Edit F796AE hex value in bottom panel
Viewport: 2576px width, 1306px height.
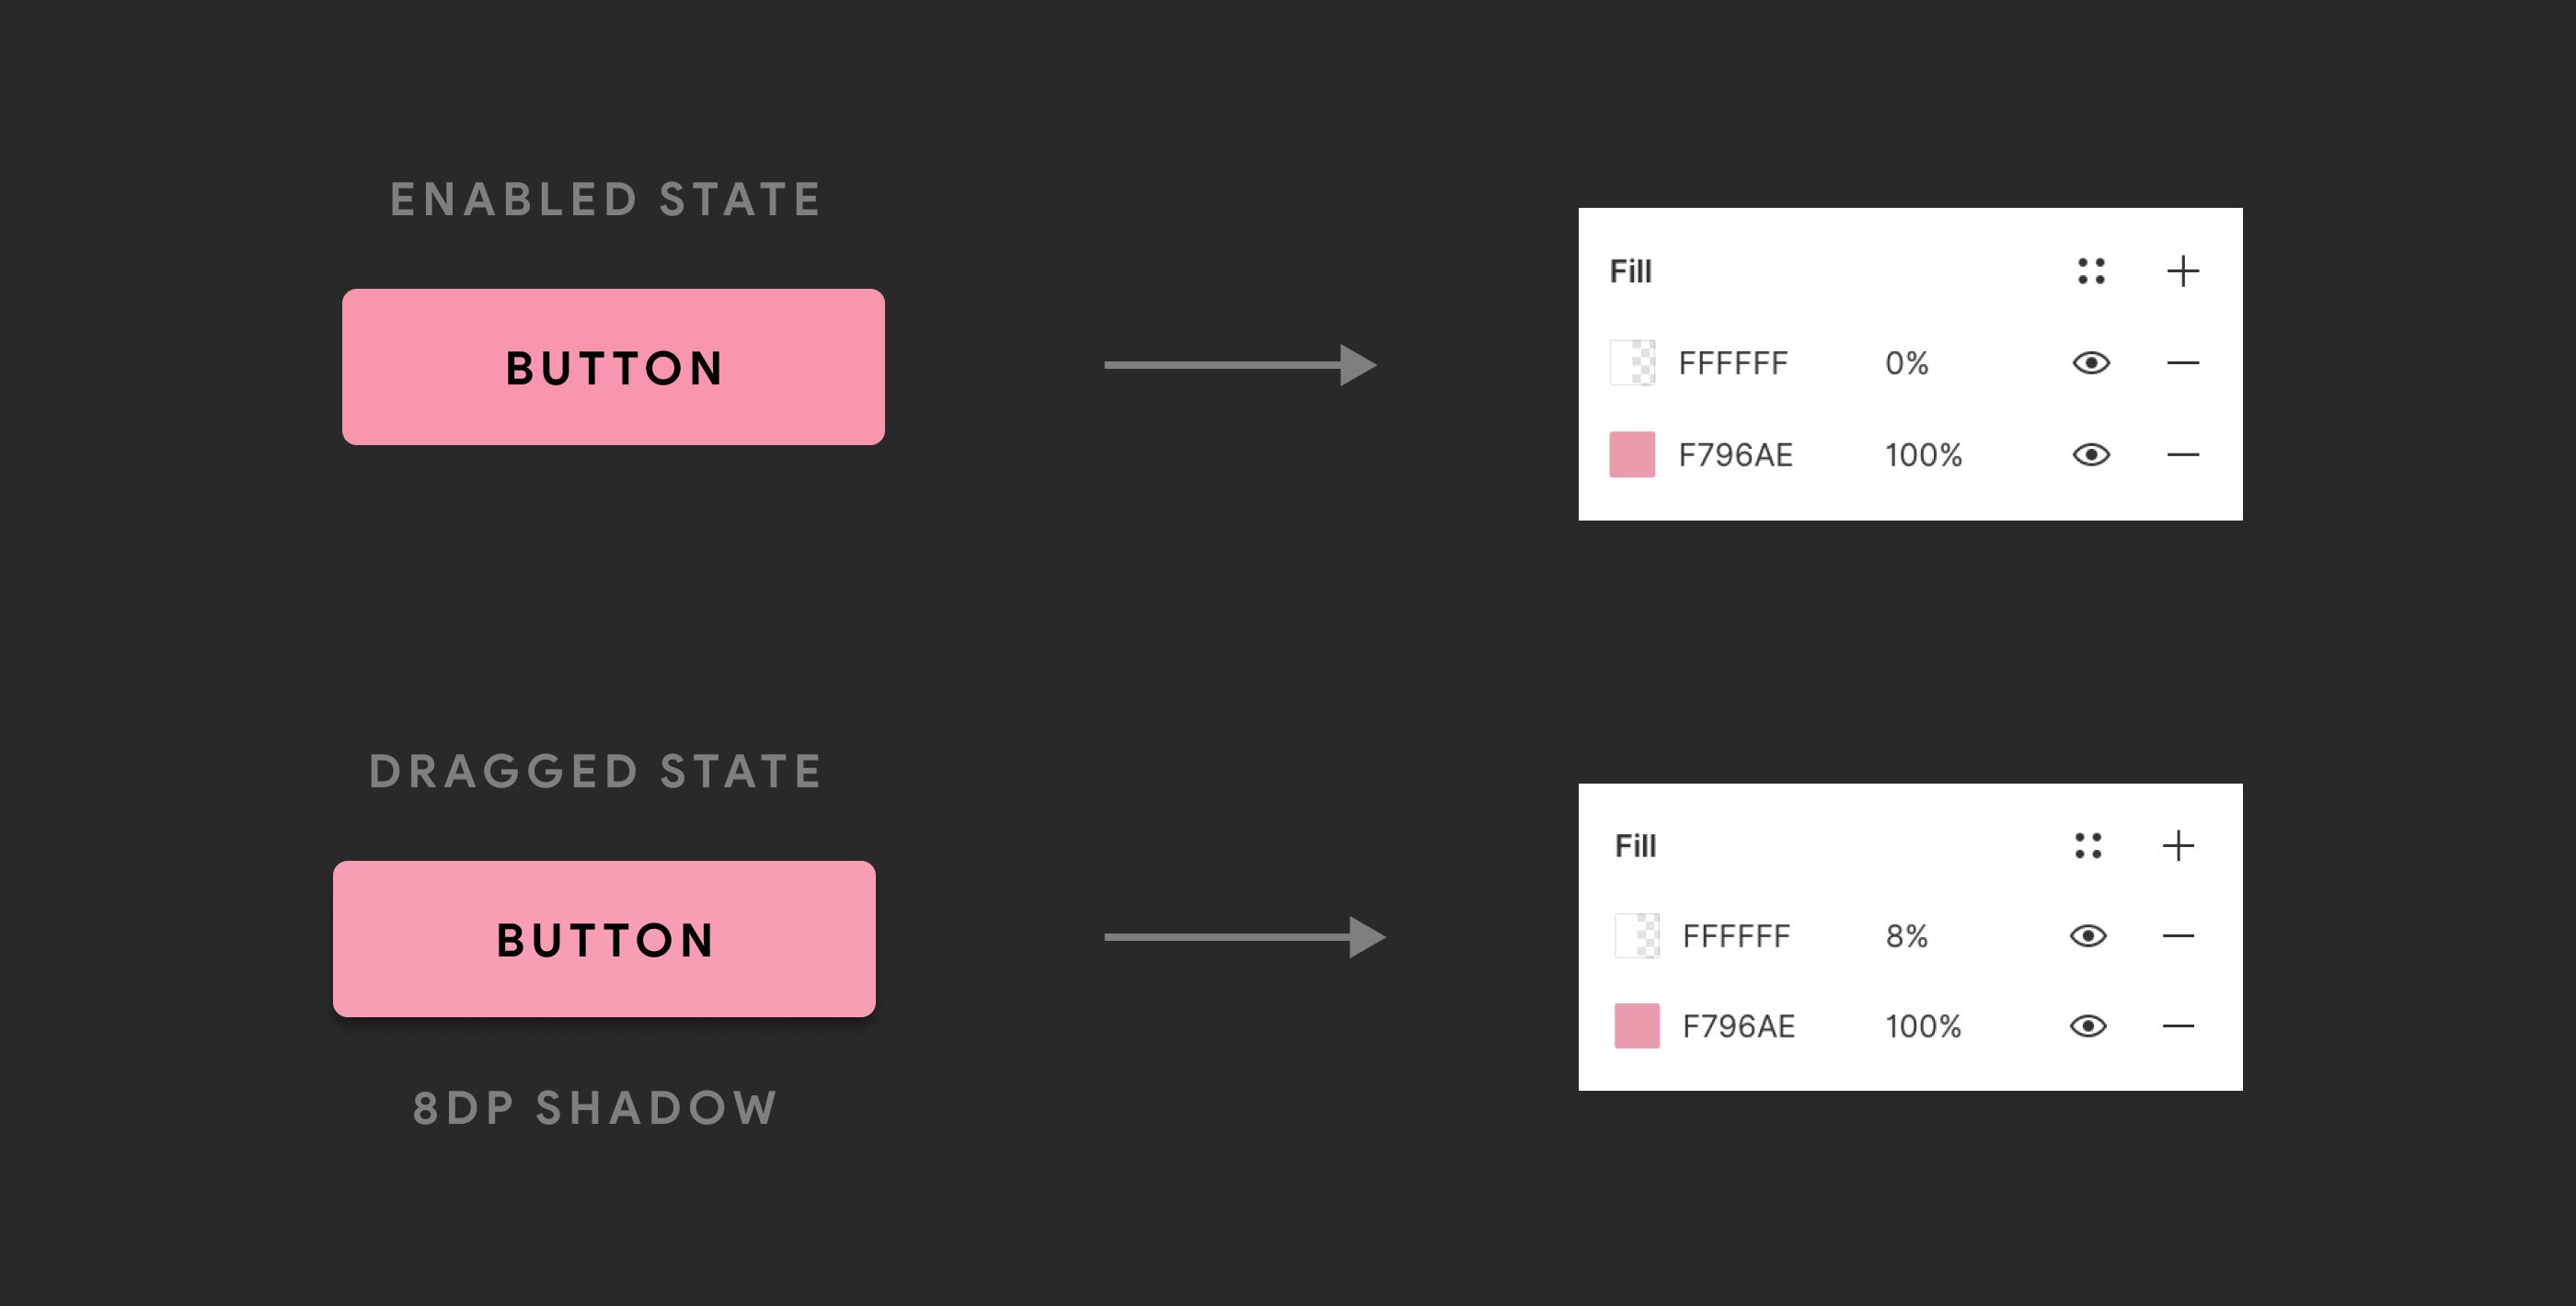tap(1738, 1026)
